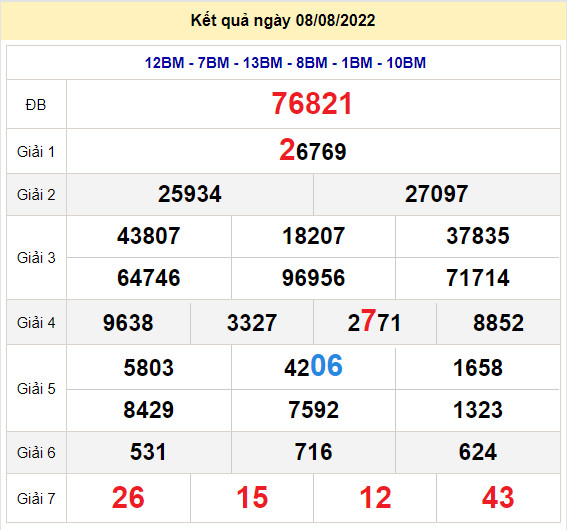567x530 pixels.
Task: Click the special prize number 76821
Action: (312, 104)
